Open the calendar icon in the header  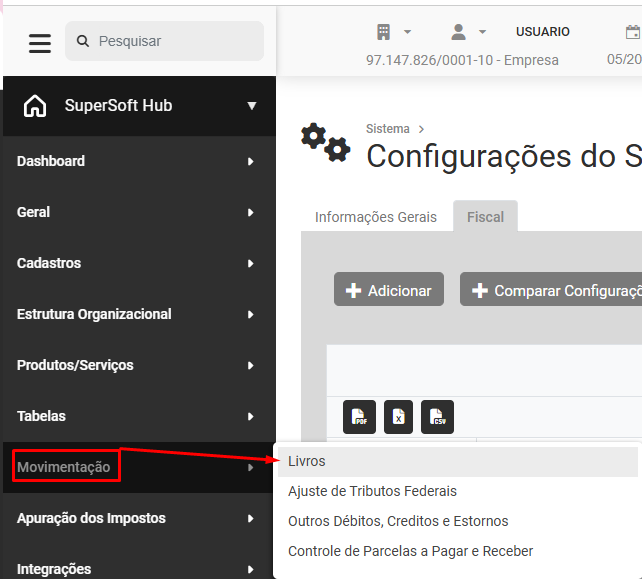633,32
